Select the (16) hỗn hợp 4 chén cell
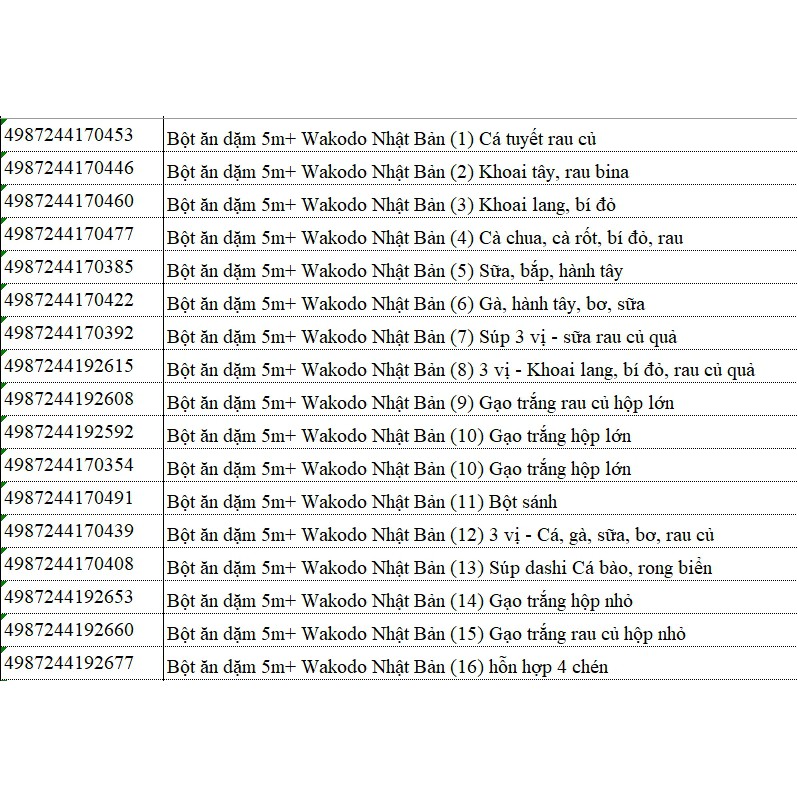 pyautogui.click(x=480, y=663)
